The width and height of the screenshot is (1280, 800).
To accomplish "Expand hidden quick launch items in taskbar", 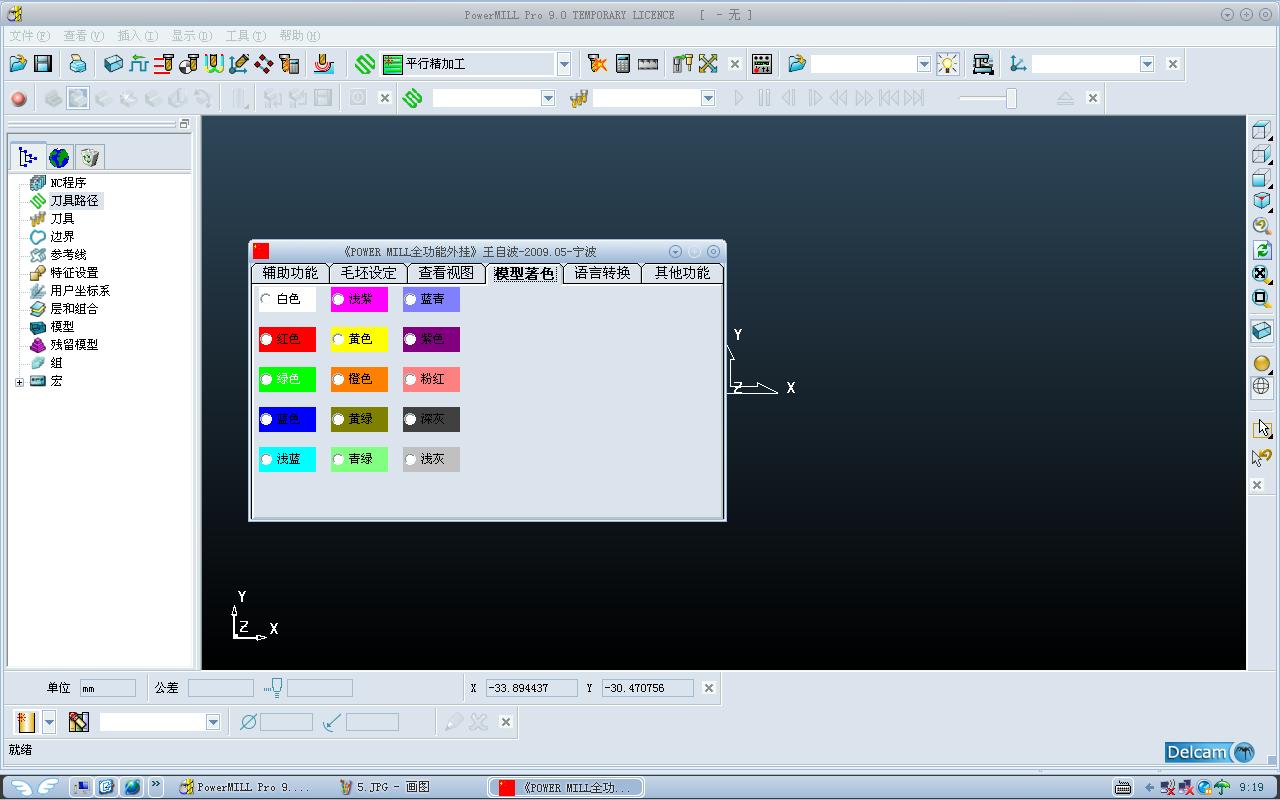I will click(156, 787).
